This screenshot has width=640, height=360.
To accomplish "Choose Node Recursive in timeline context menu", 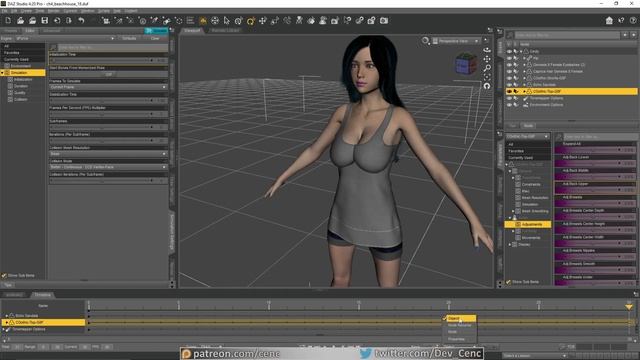I will (459, 325).
